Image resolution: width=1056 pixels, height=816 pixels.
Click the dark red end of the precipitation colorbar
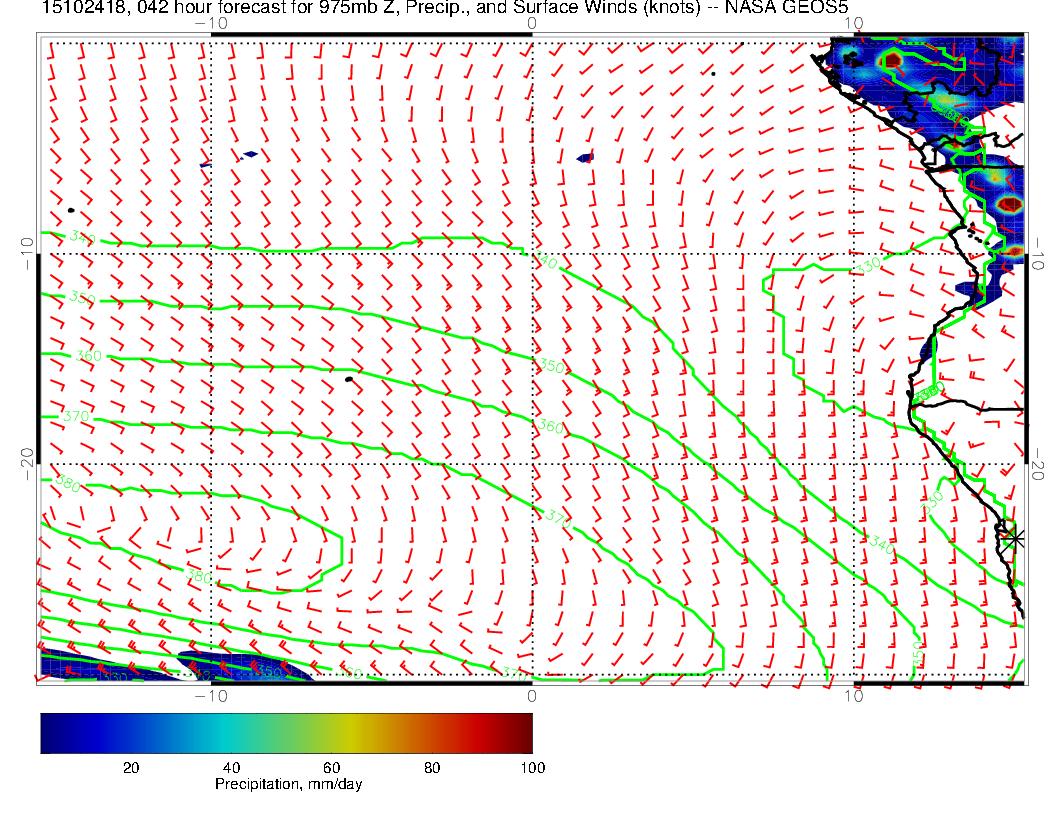[524, 733]
